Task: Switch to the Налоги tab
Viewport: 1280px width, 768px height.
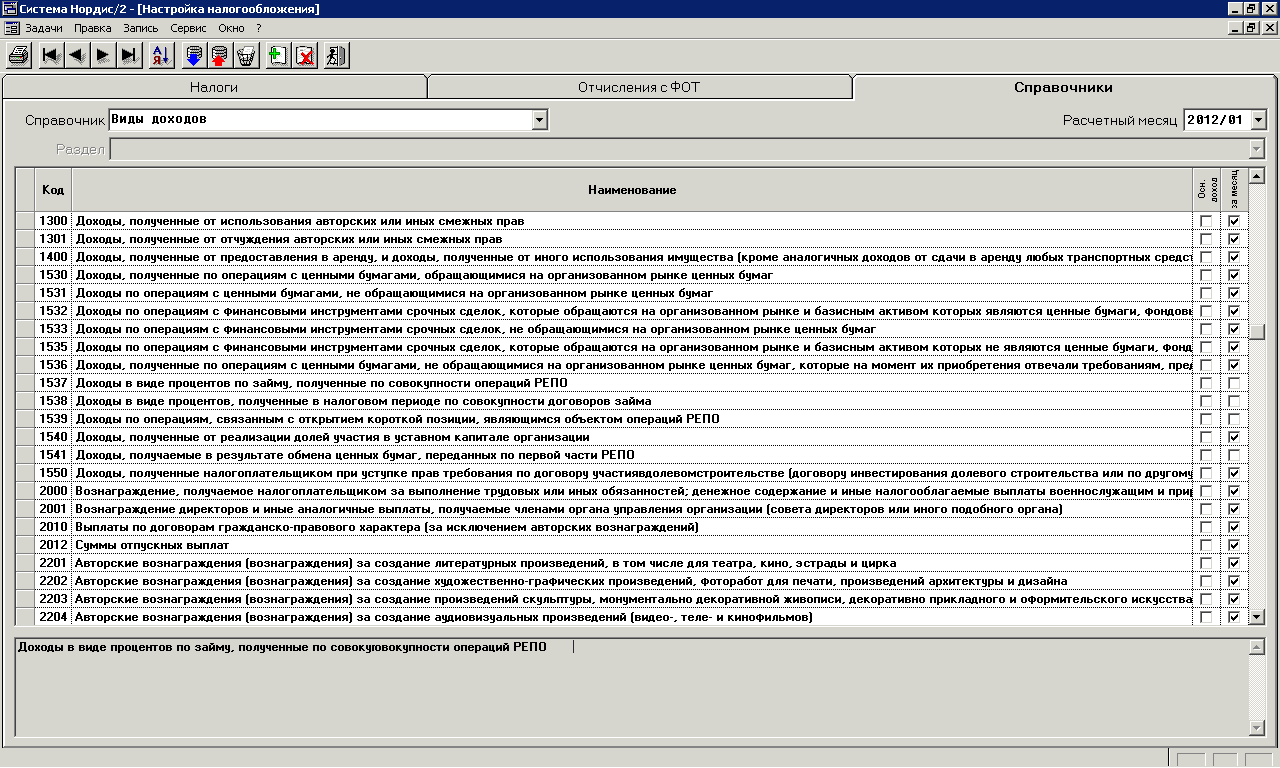Action: coord(213,88)
